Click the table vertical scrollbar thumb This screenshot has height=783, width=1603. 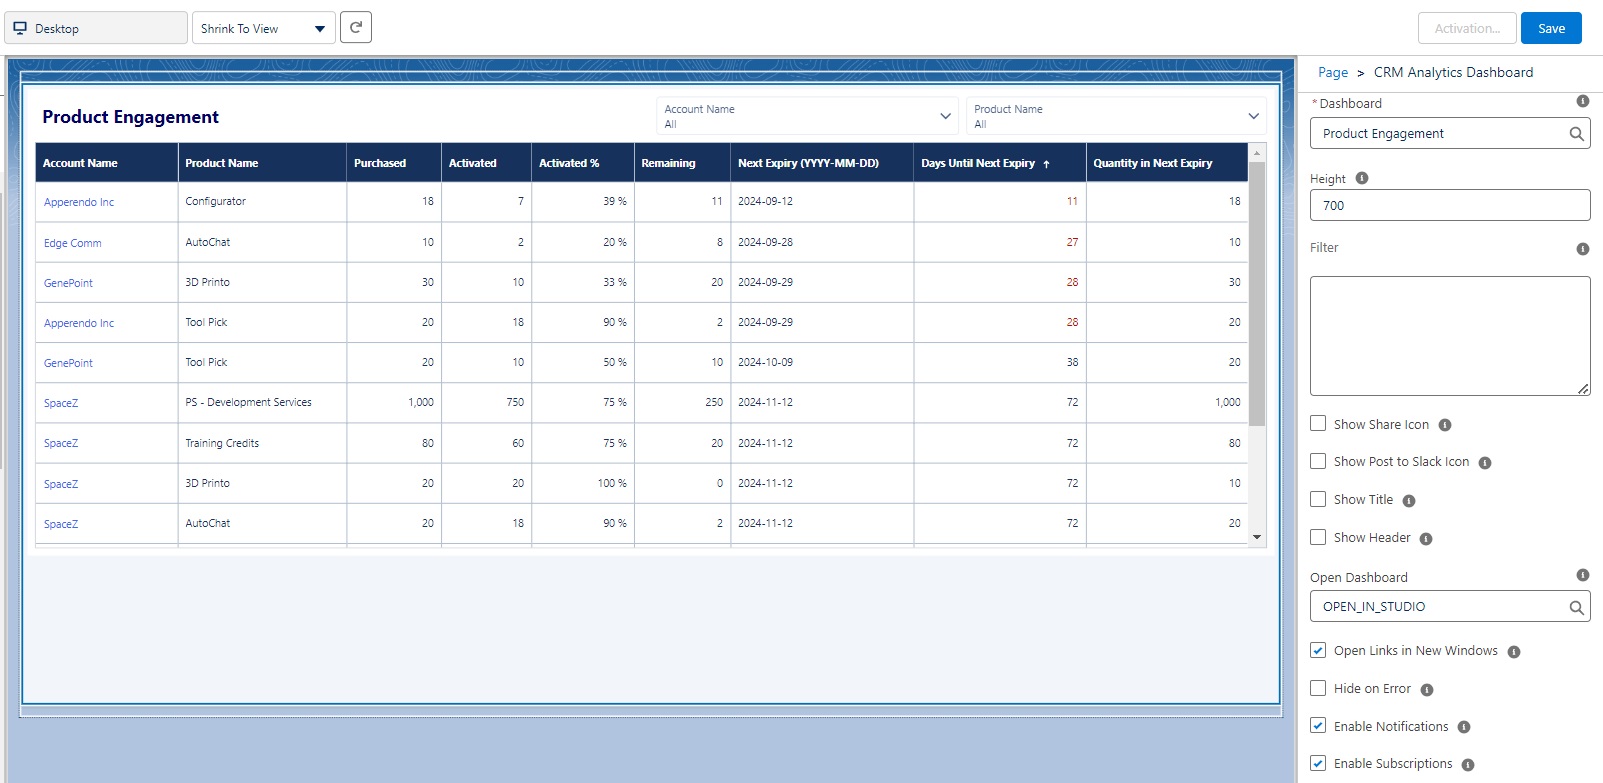coord(1257,293)
